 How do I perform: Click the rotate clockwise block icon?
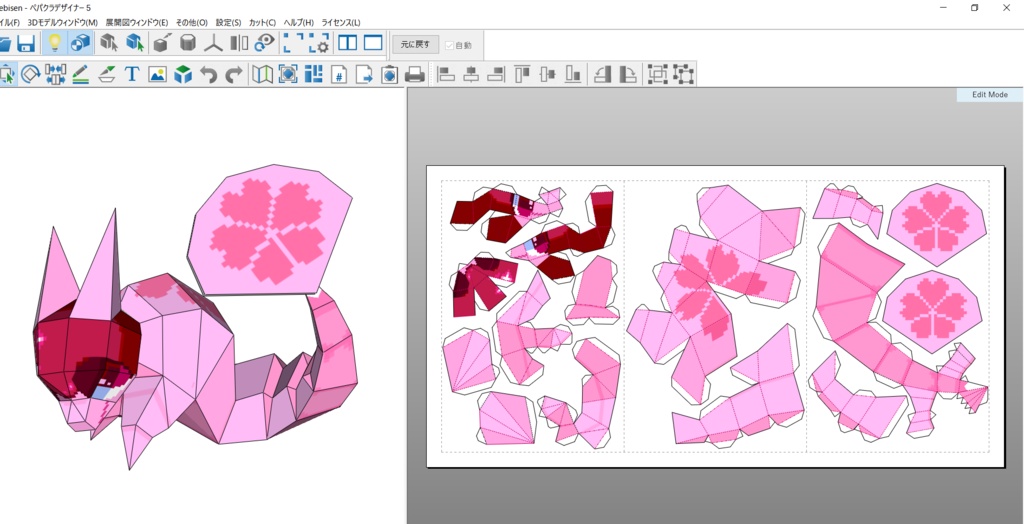(627, 74)
